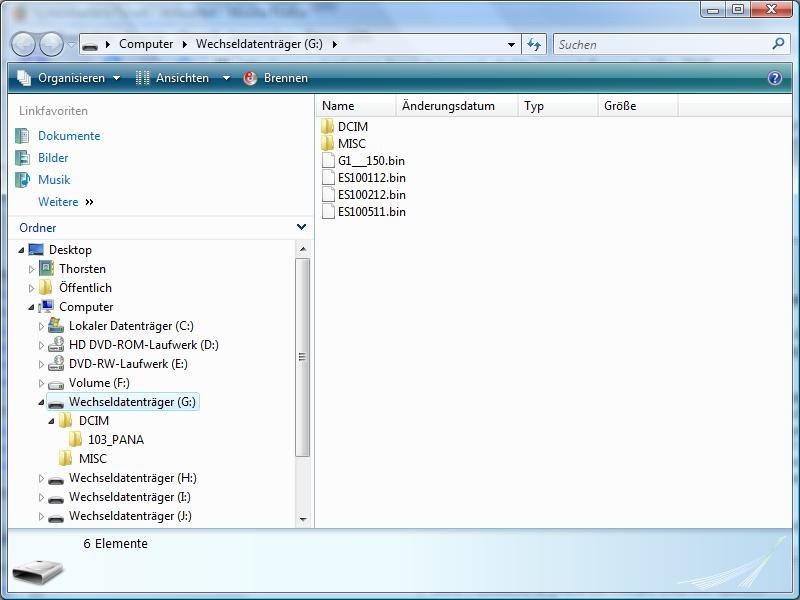Select the G1__150.bin file icon

click(x=329, y=161)
